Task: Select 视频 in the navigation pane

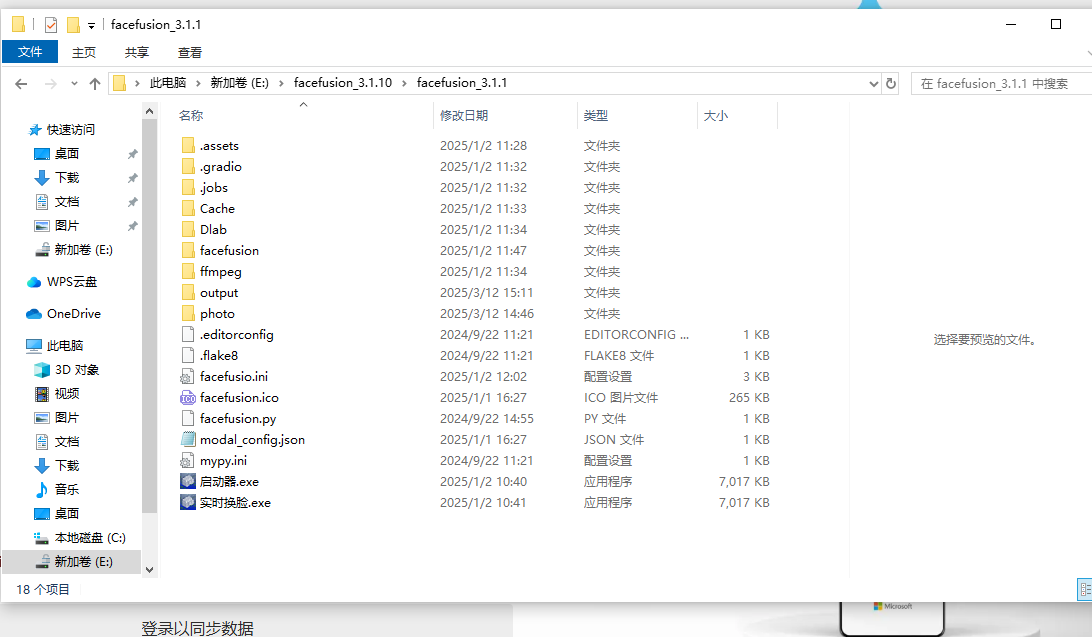Action: point(57,393)
